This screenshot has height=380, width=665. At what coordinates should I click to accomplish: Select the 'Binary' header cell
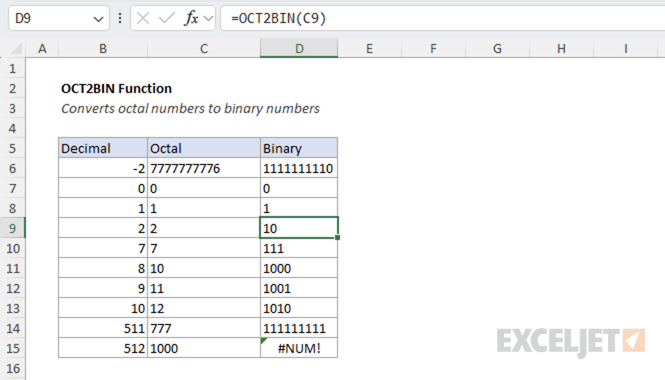tap(299, 148)
